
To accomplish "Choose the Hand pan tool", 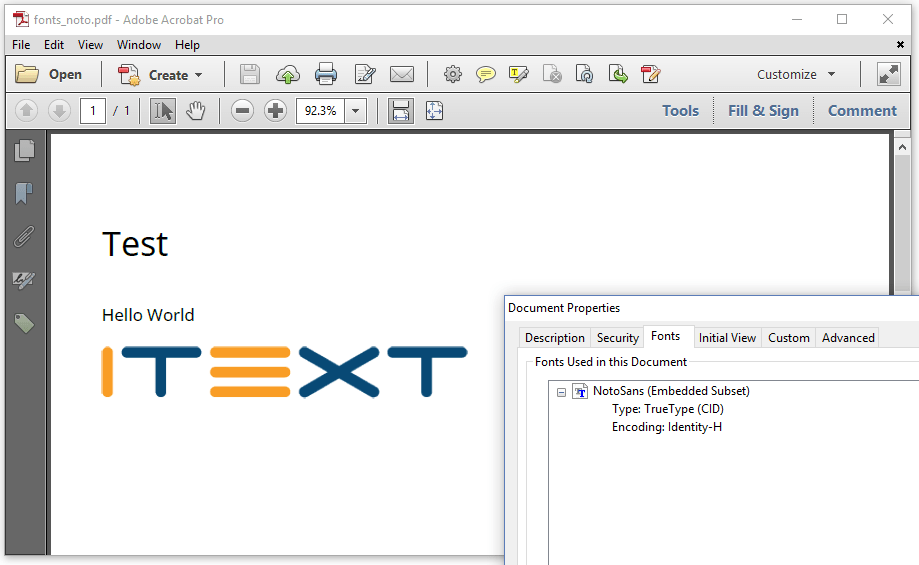I will click(196, 111).
